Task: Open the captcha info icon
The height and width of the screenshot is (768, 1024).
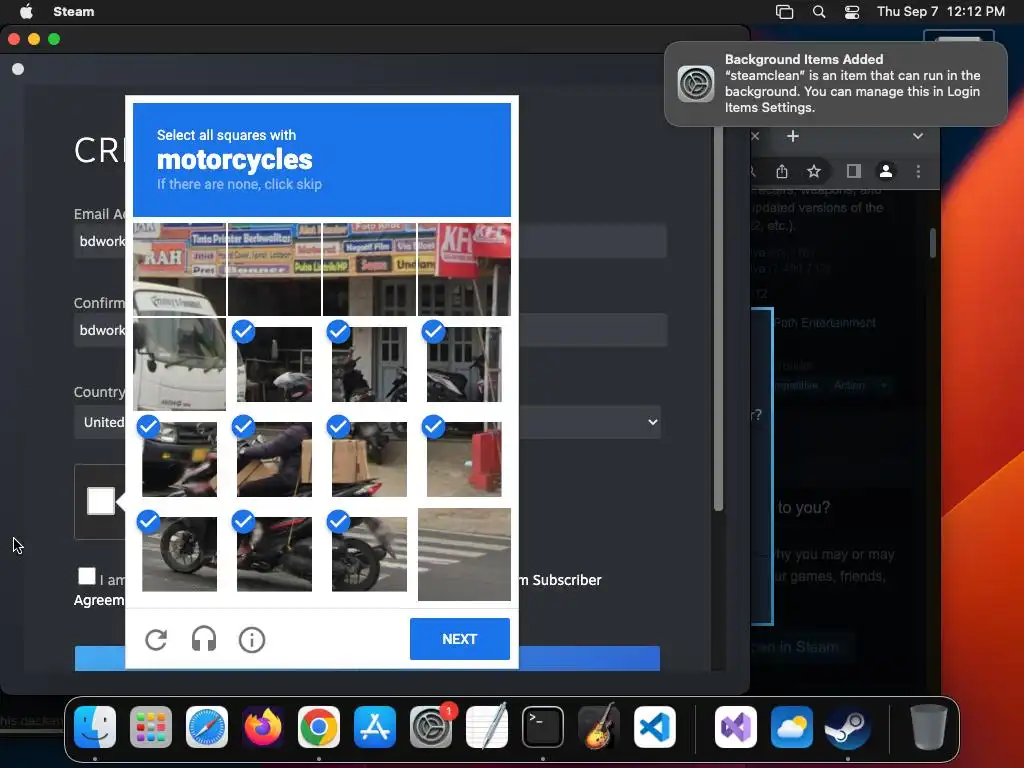Action: point(252,640)
